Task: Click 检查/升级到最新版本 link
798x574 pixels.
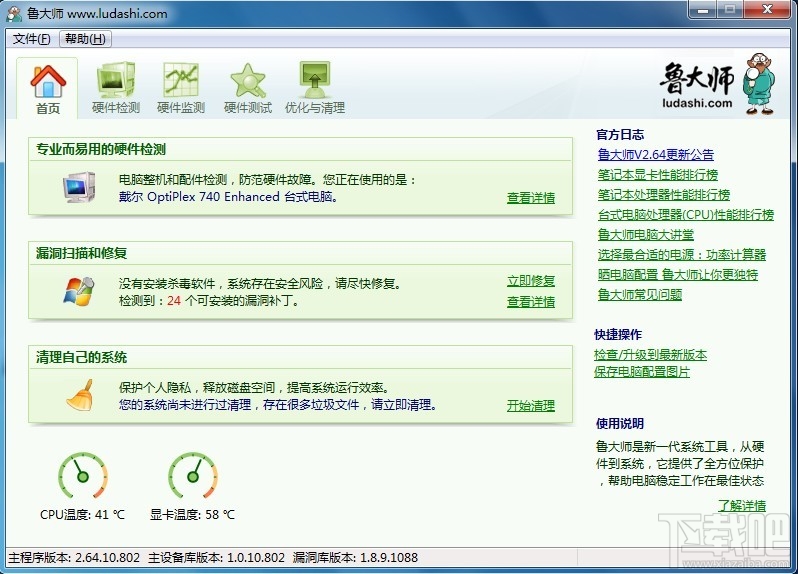Action: pos(650,355)
